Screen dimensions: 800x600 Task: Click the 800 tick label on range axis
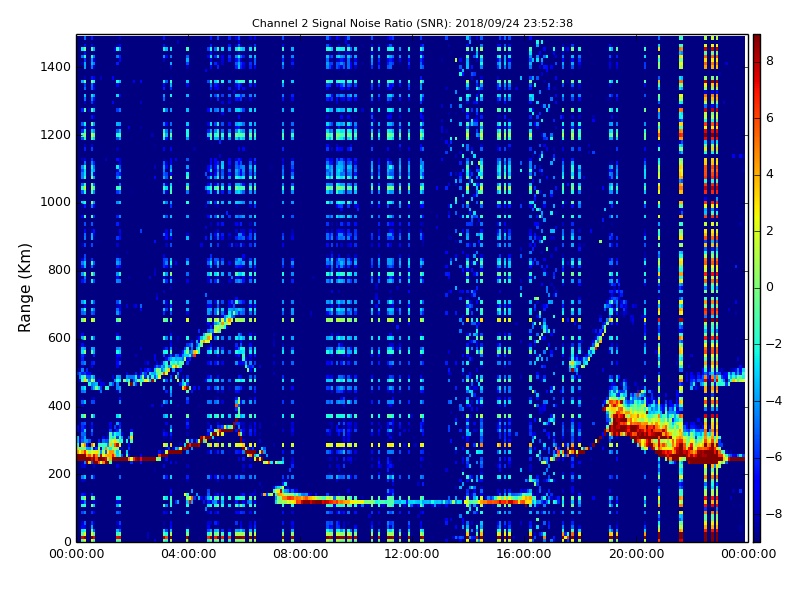(59, 270)
